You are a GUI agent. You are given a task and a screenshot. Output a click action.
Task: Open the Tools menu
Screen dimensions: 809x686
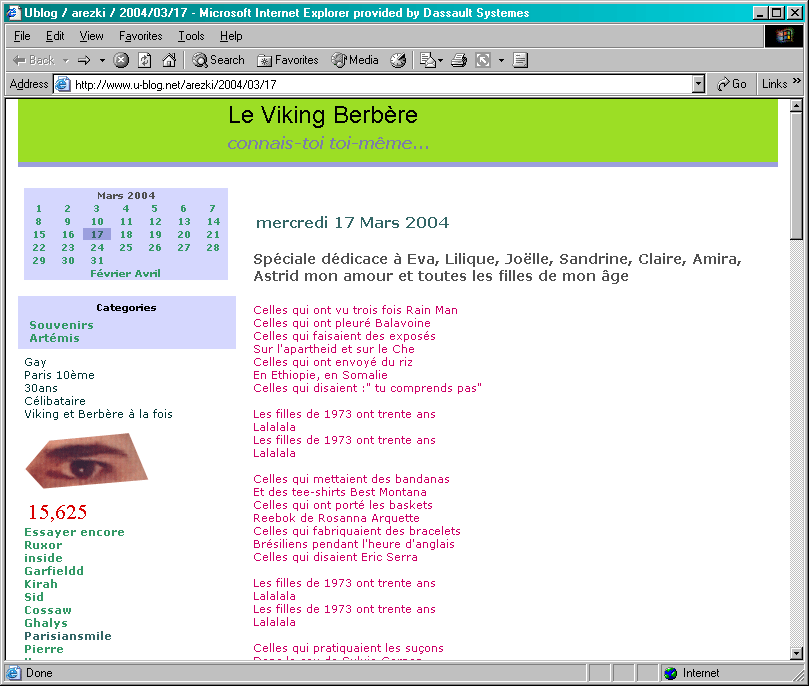coord(191,36)
